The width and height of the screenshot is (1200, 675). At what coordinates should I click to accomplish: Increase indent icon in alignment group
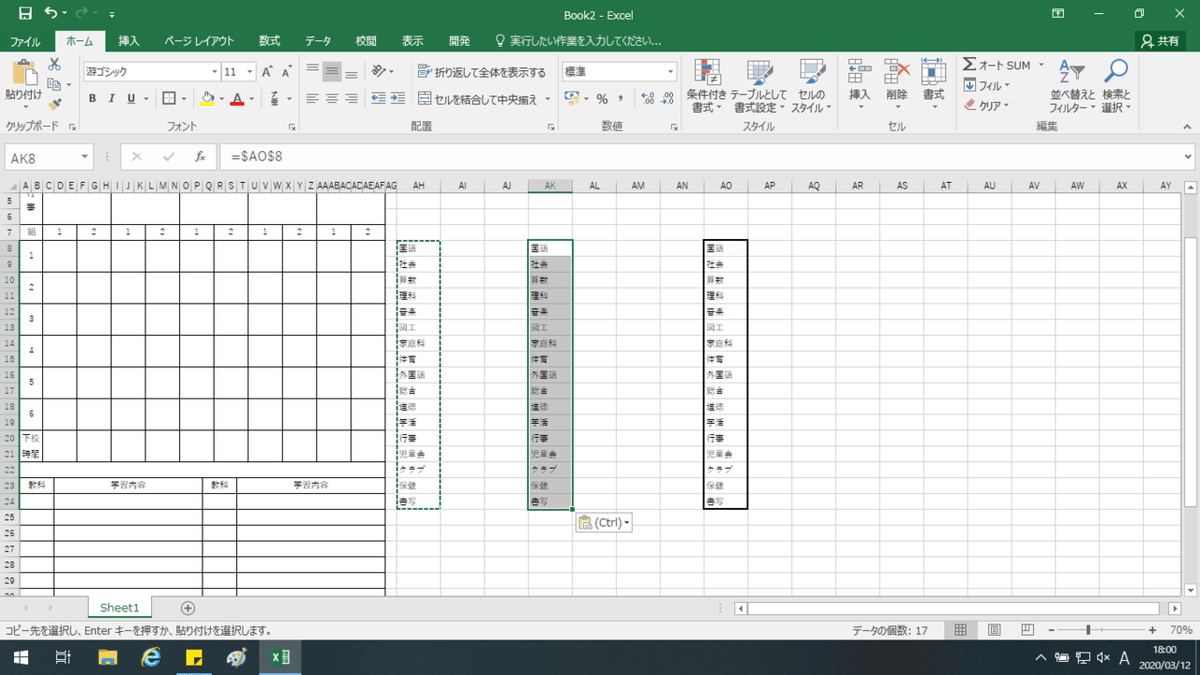[399, 99]
